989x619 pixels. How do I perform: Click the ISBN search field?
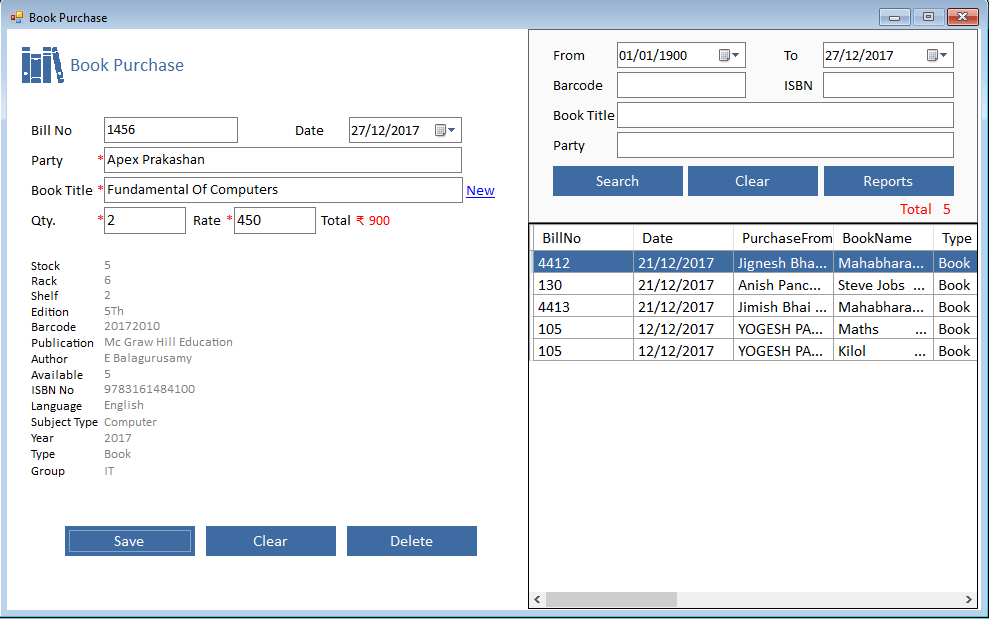[888, 85]
